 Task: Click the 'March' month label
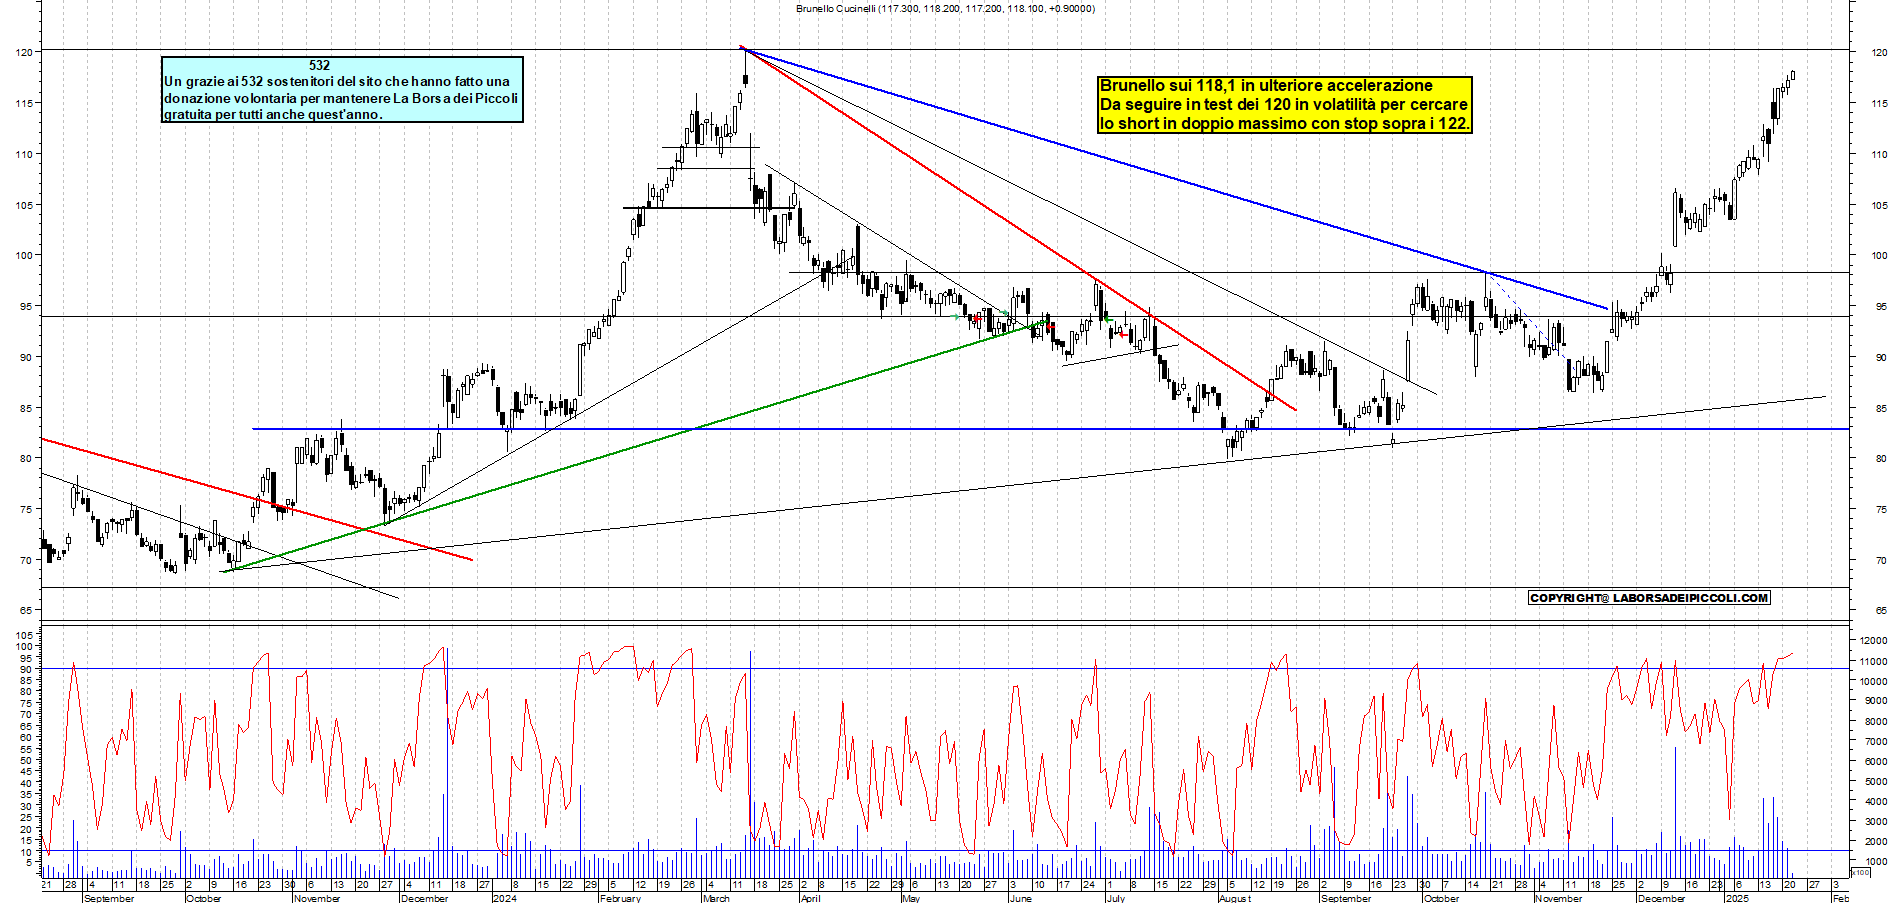pos(717,897)
